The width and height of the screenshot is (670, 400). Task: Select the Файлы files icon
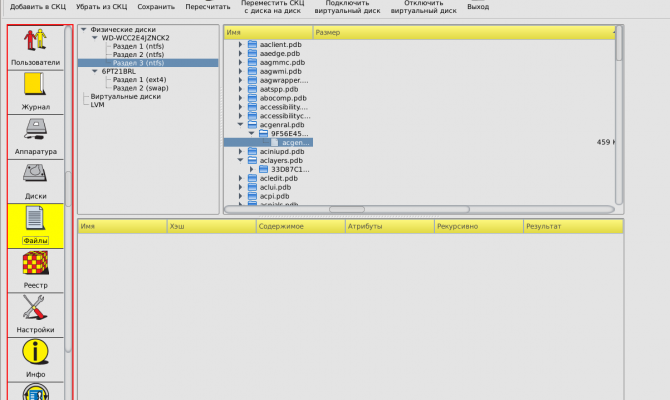click(x=35, y=218)
